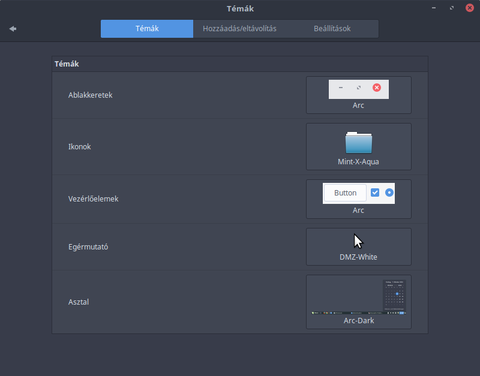This screenshot has width=480, height=376.
Task: Click the Mint-X-Aqua folder icon
Action: click(359, 142)
